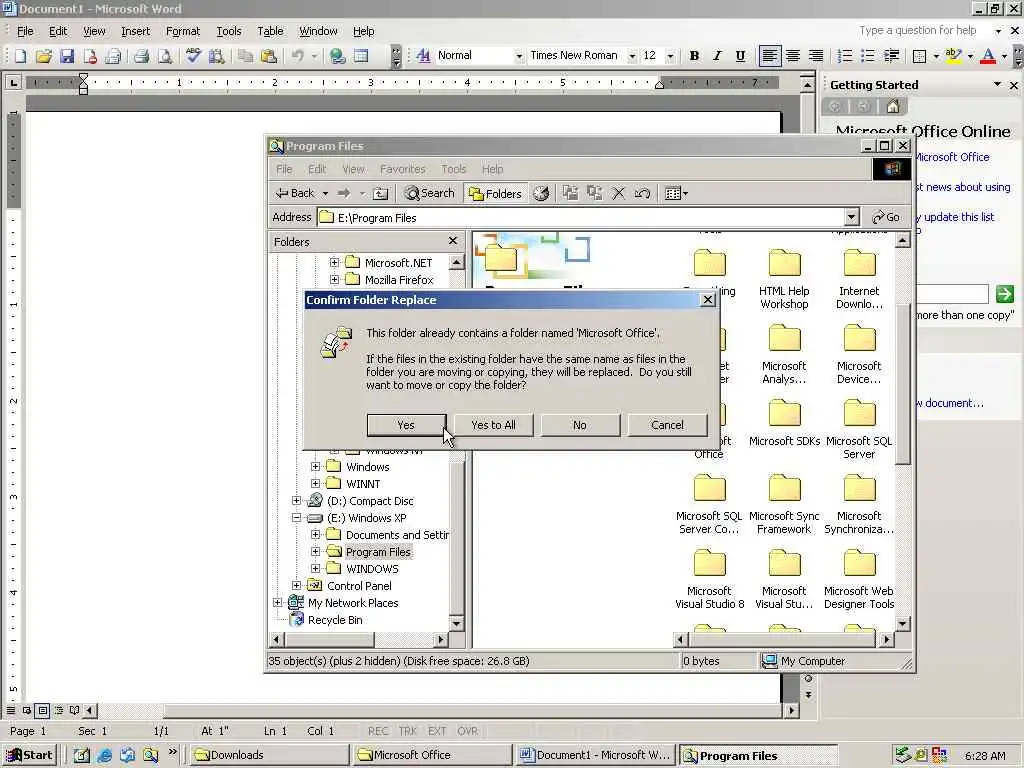Click the Home icon in Getting Started pane
Viewport: 1024px width, 768px height.
893,106
